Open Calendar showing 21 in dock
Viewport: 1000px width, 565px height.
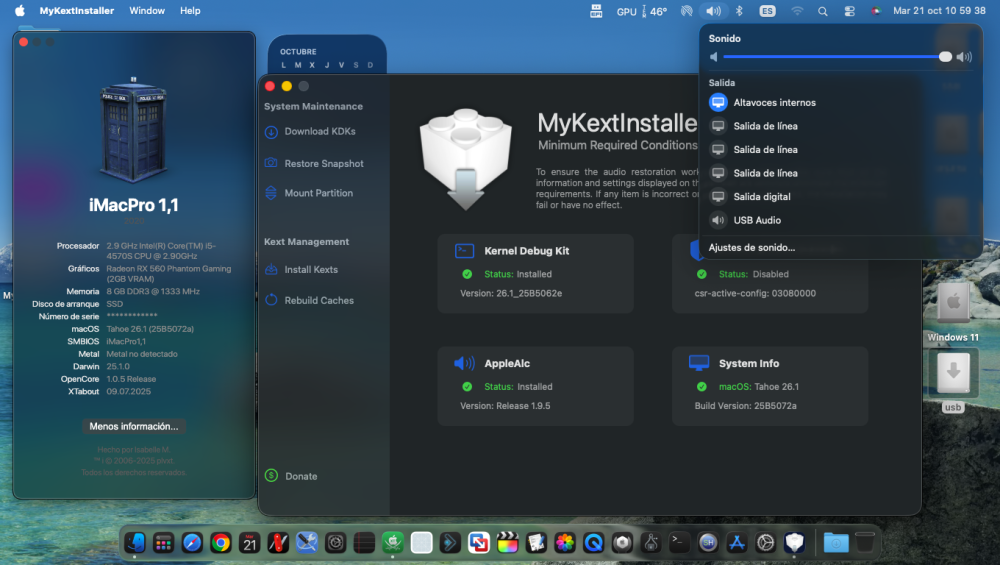tap(249, 543)
